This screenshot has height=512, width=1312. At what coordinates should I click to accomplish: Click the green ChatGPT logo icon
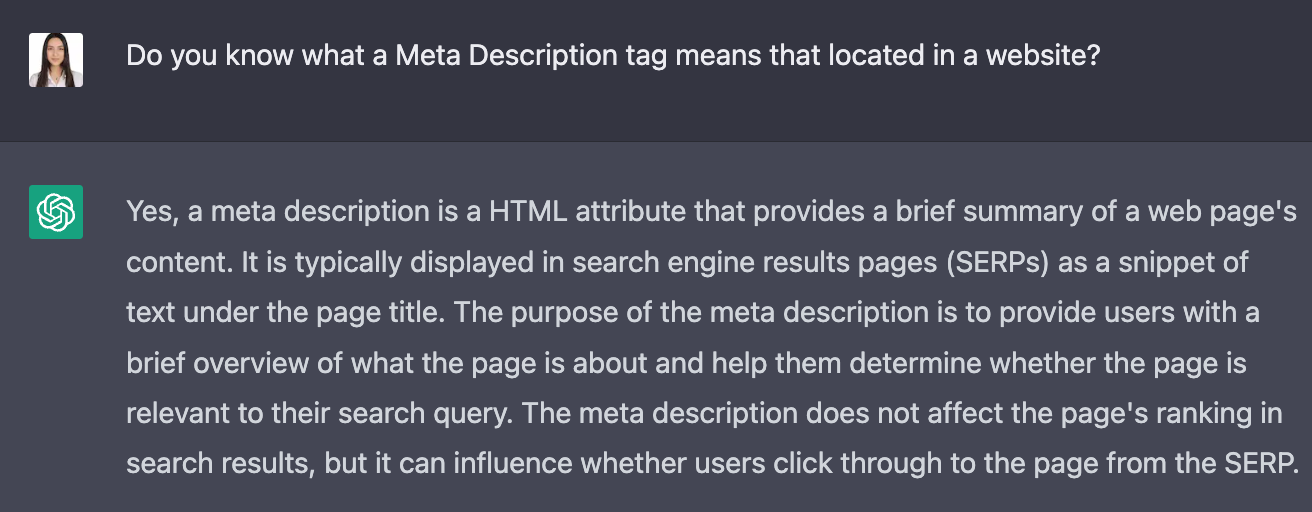tap(56, 212)
